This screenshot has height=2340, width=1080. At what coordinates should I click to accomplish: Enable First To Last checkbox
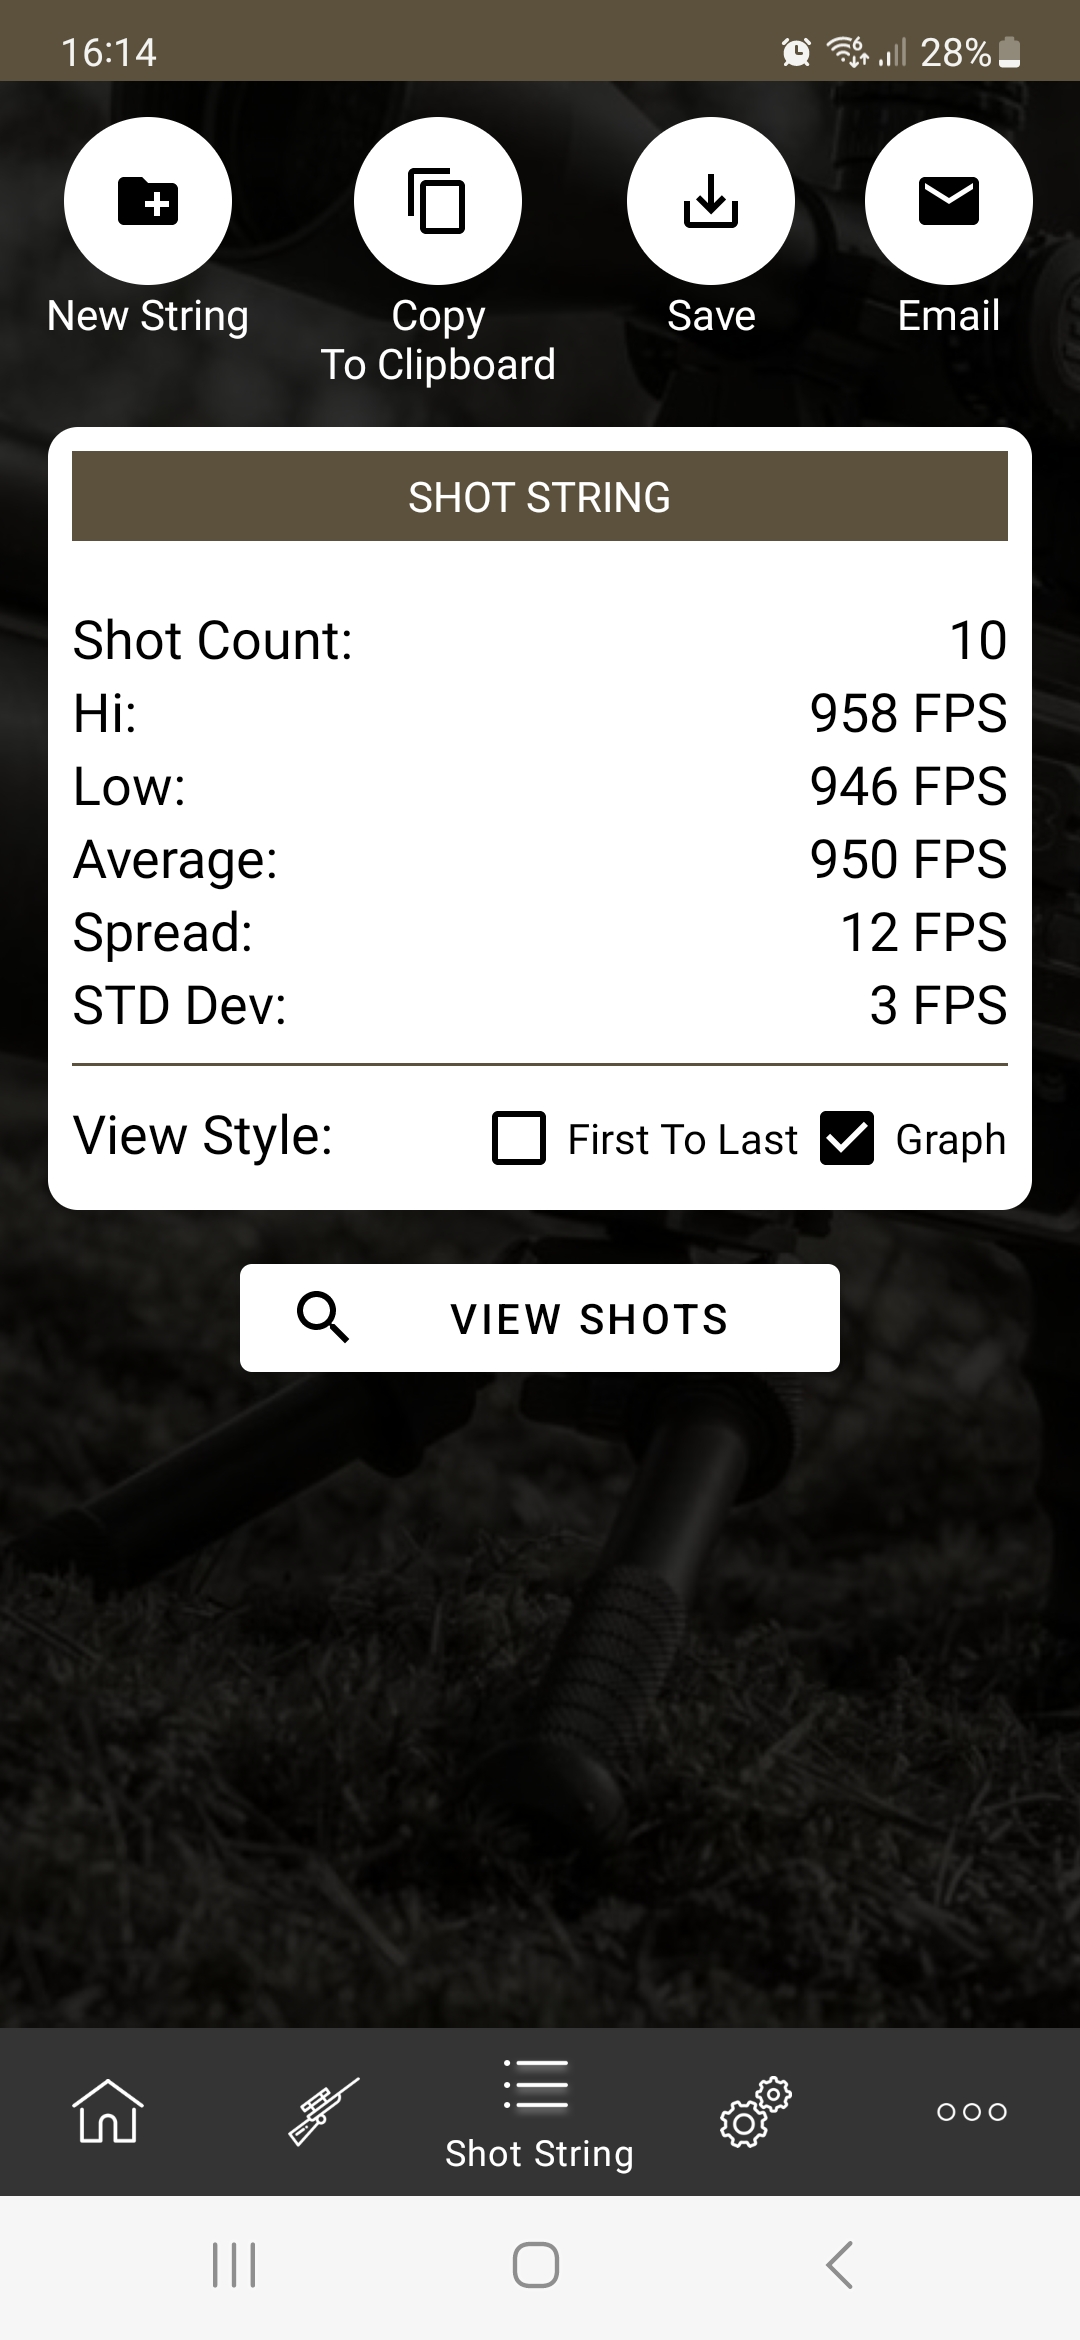519,1138
